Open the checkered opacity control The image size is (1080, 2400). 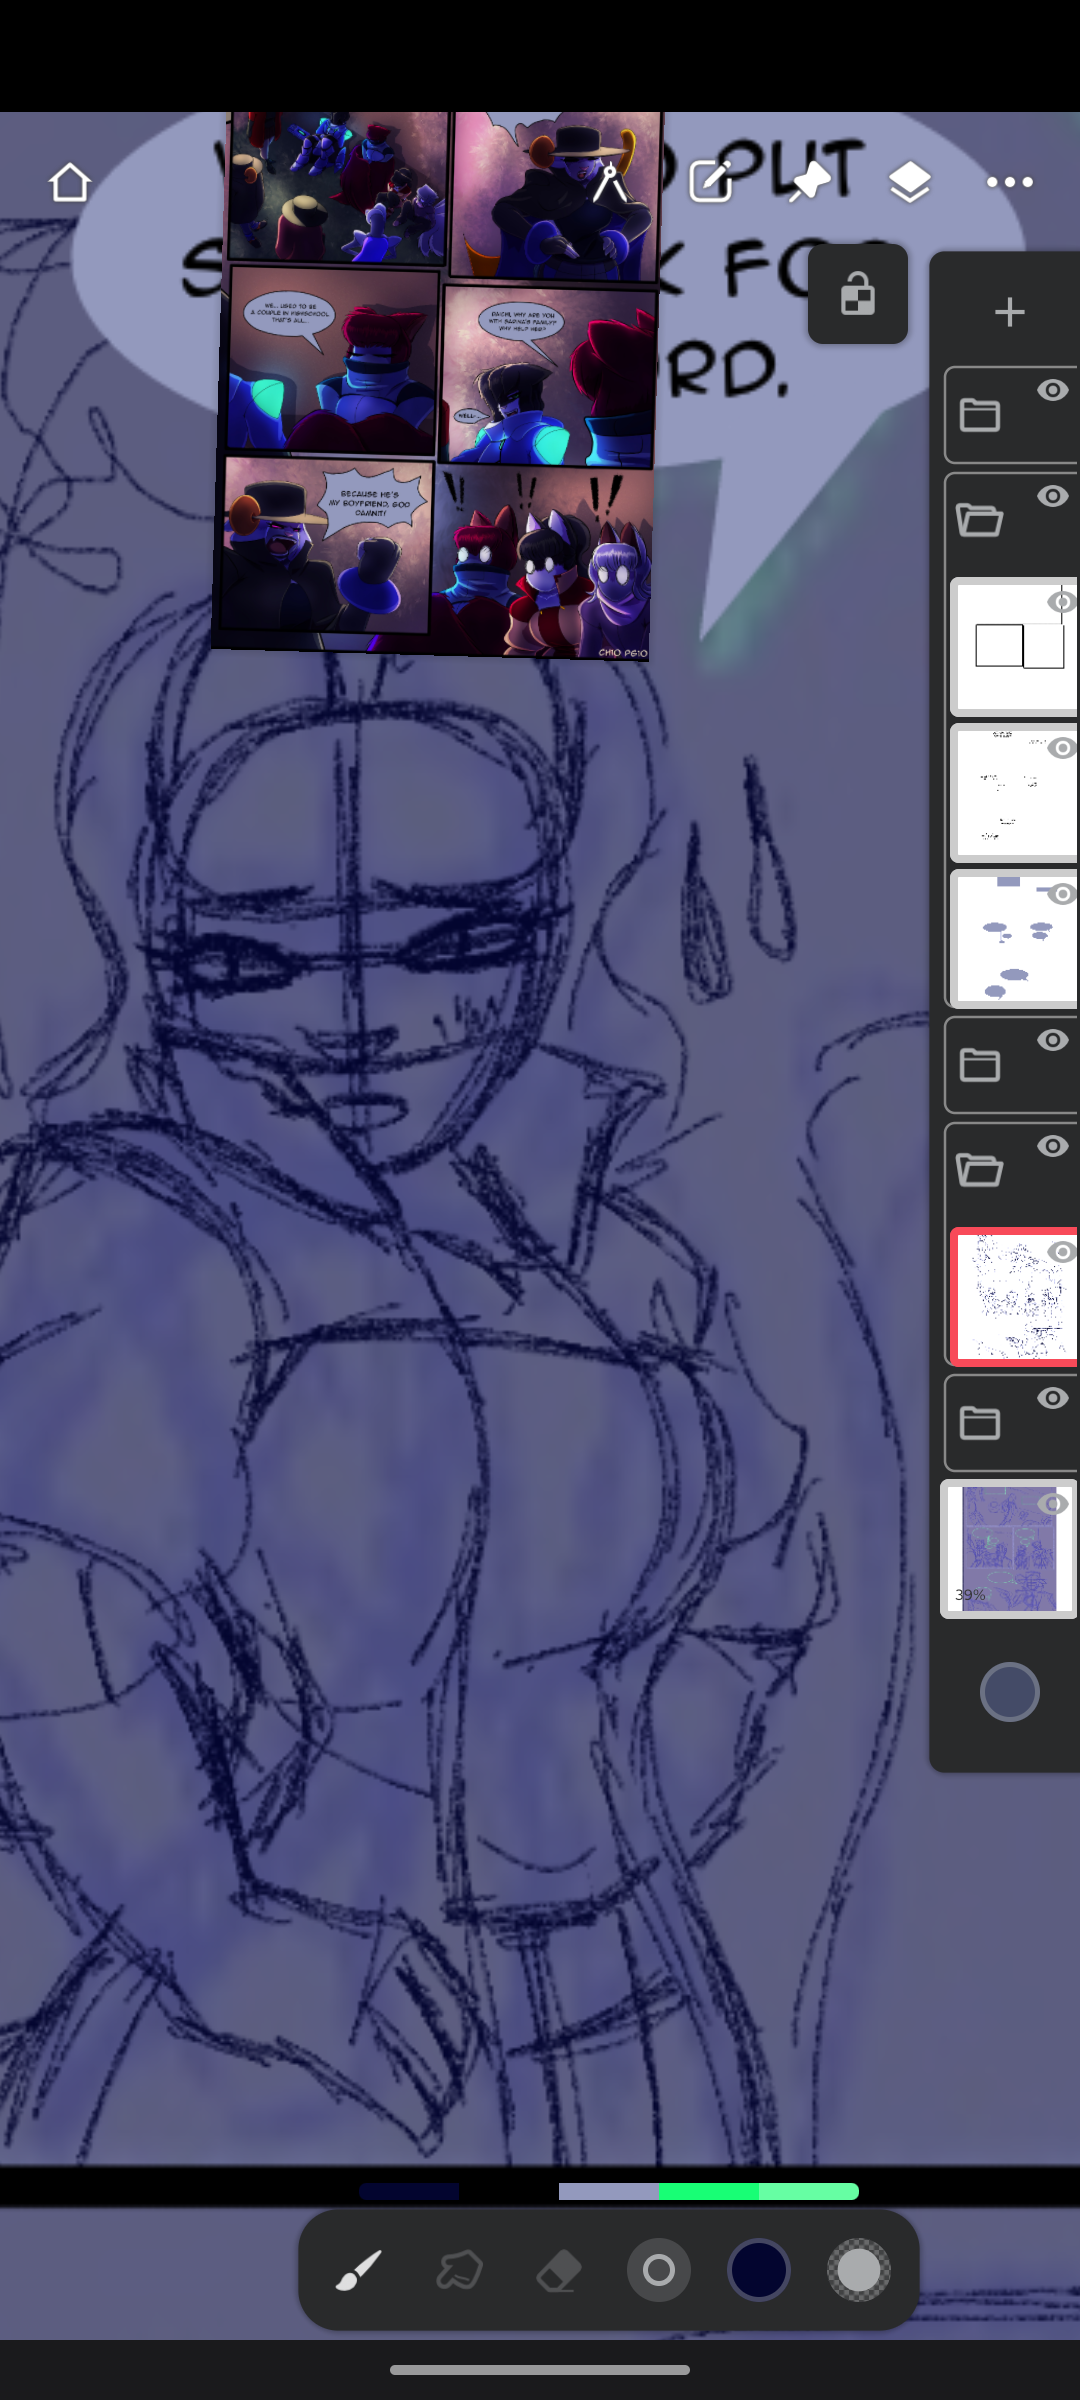click(859, 2270)
